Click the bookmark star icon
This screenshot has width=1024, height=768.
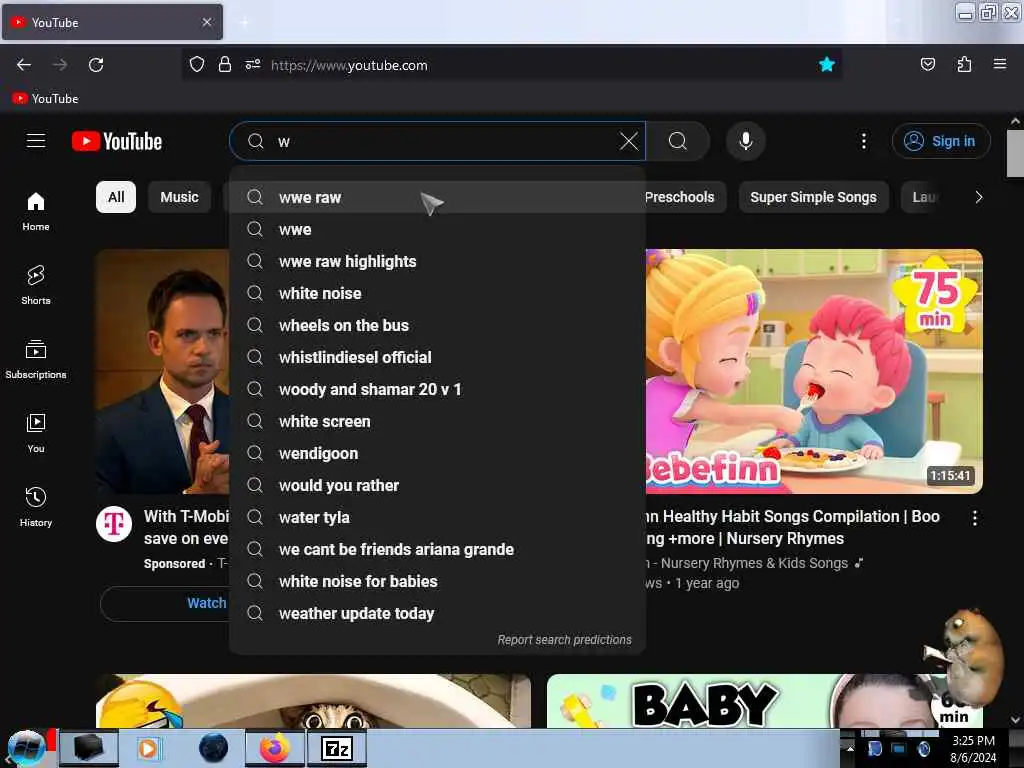(827, 65)
